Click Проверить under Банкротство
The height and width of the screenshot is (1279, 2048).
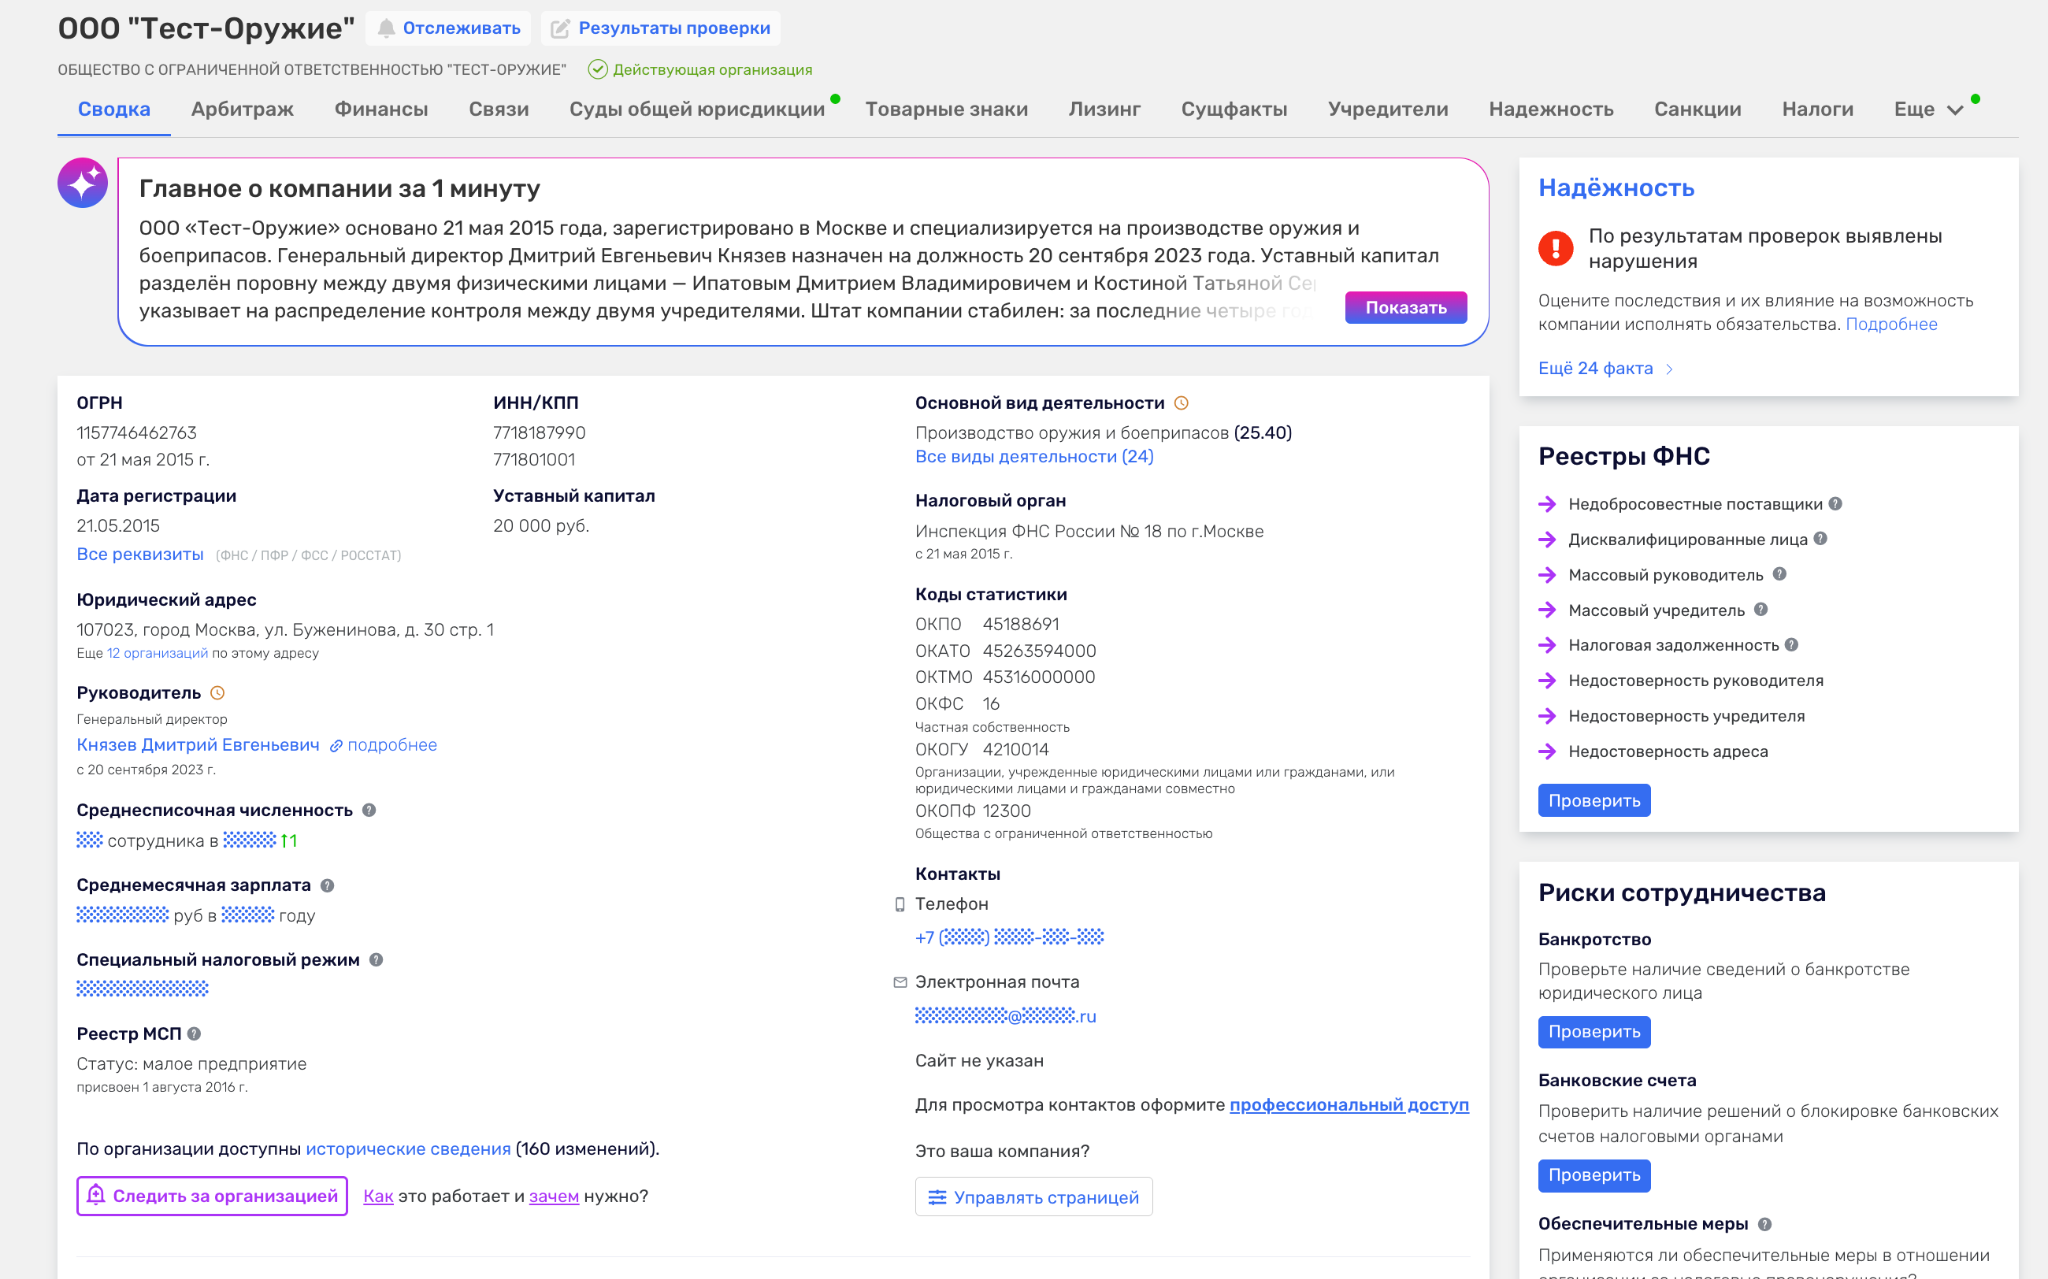point(1594,1031)
